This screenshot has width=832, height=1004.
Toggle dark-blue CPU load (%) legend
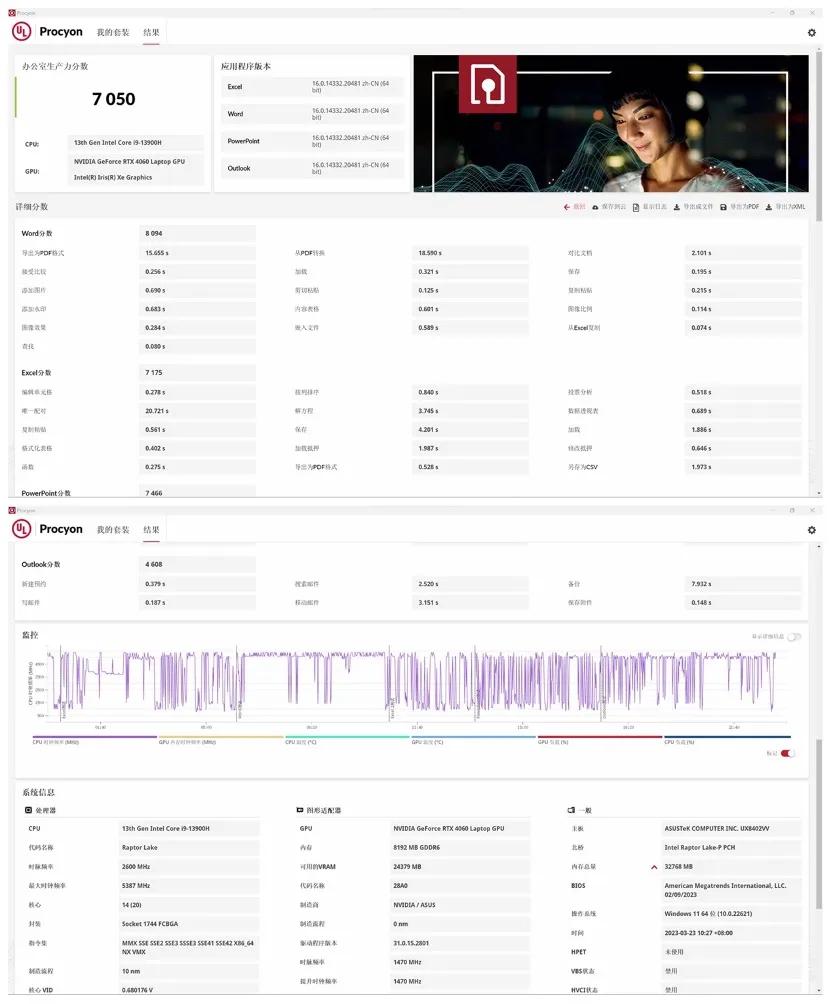click(x=727, y=740)
